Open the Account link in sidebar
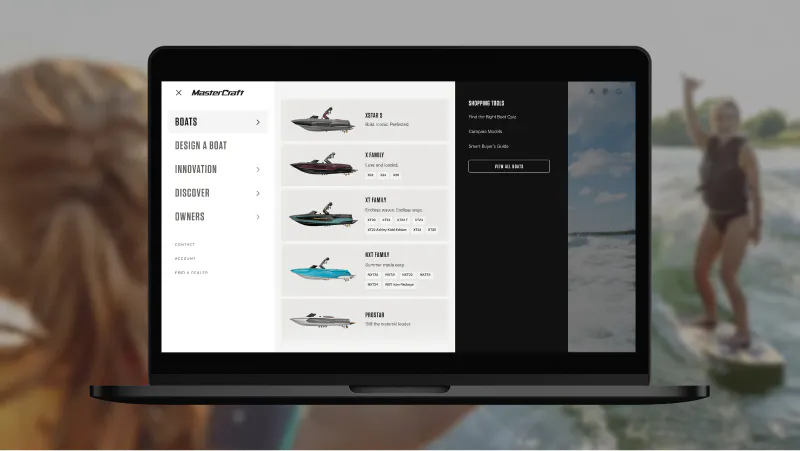Viewport: 800px width, 451px height. (185, 259)
